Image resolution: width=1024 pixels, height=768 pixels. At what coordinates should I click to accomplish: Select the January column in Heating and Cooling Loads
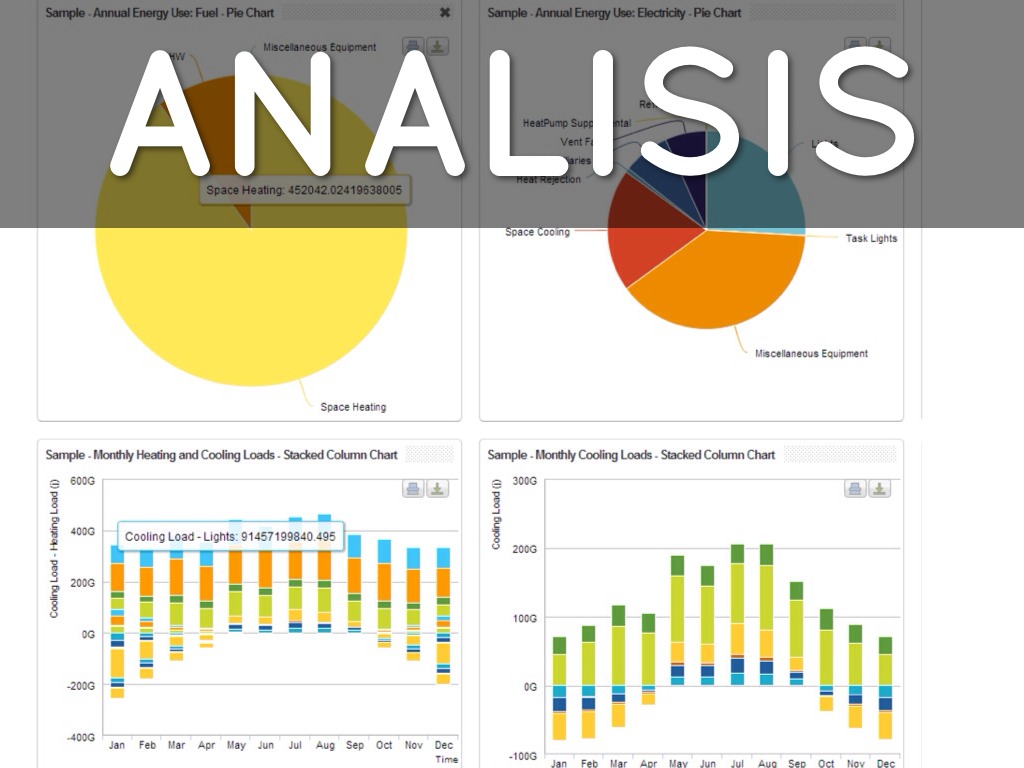[x=117, y=620]
